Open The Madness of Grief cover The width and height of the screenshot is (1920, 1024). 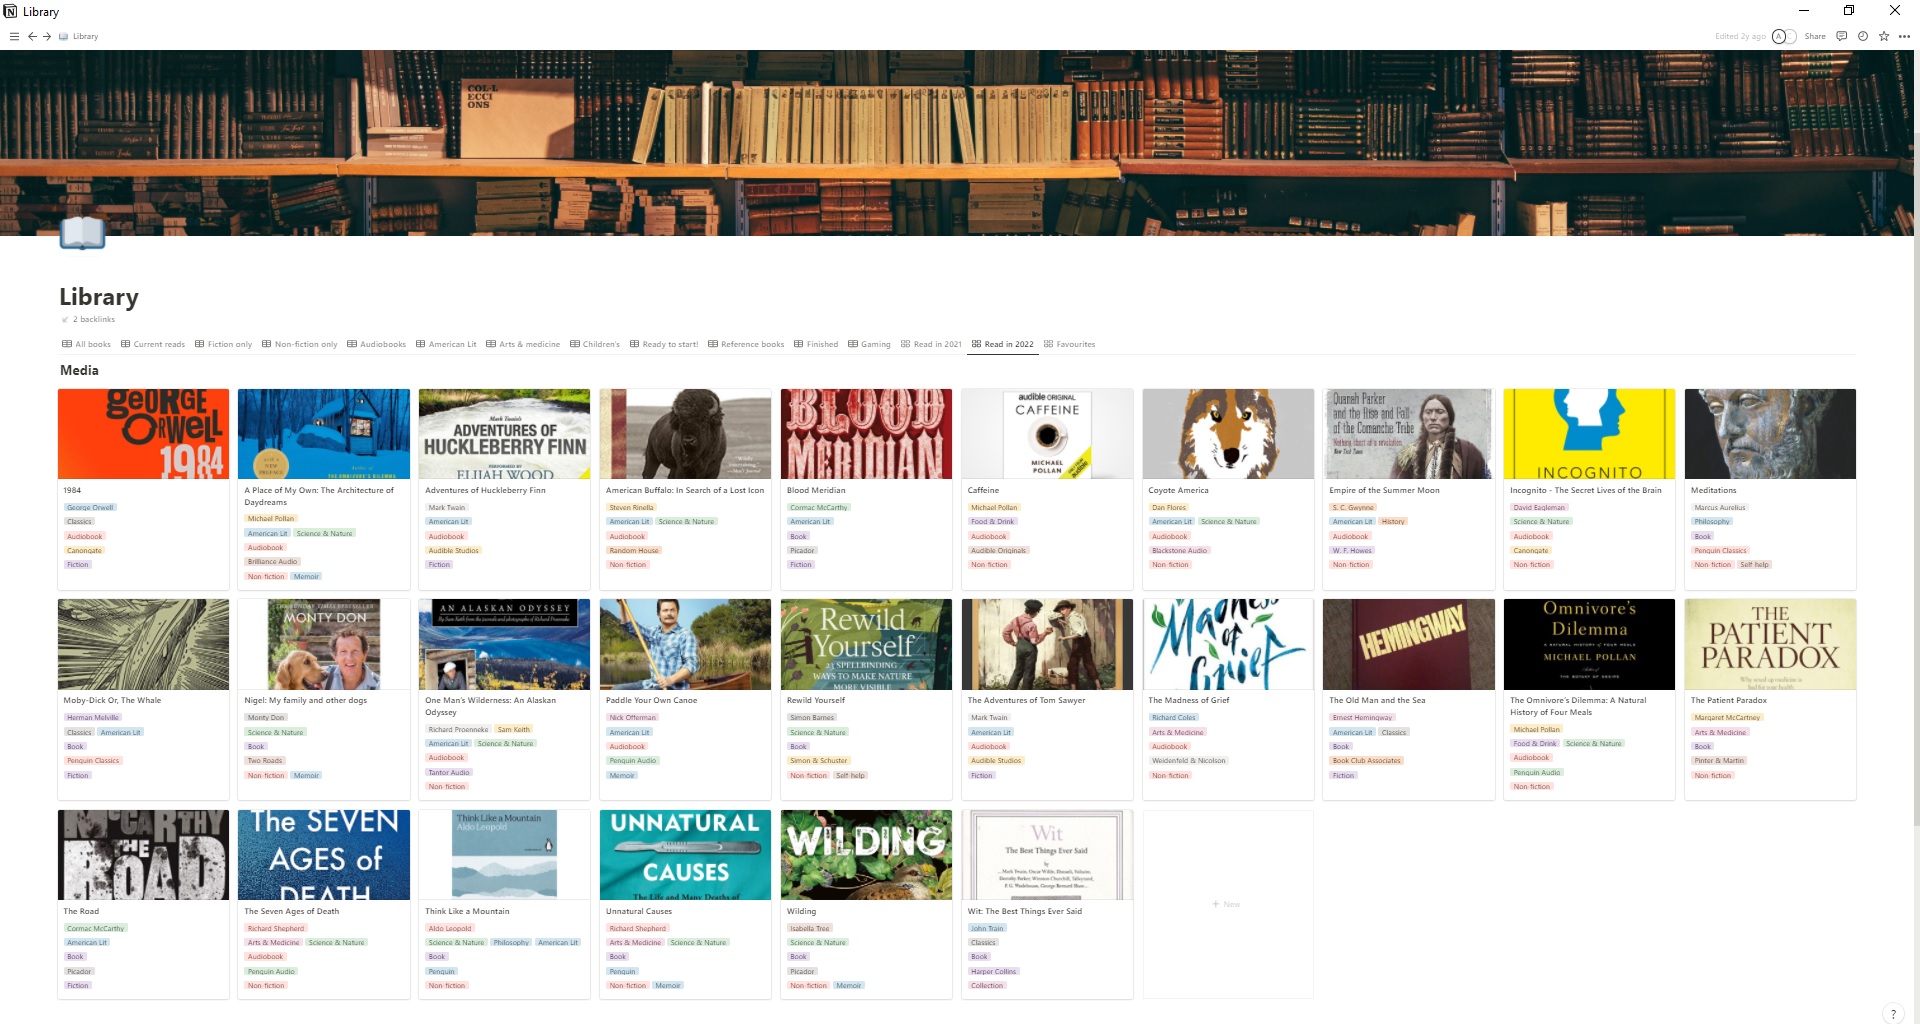coord(1228,644)
